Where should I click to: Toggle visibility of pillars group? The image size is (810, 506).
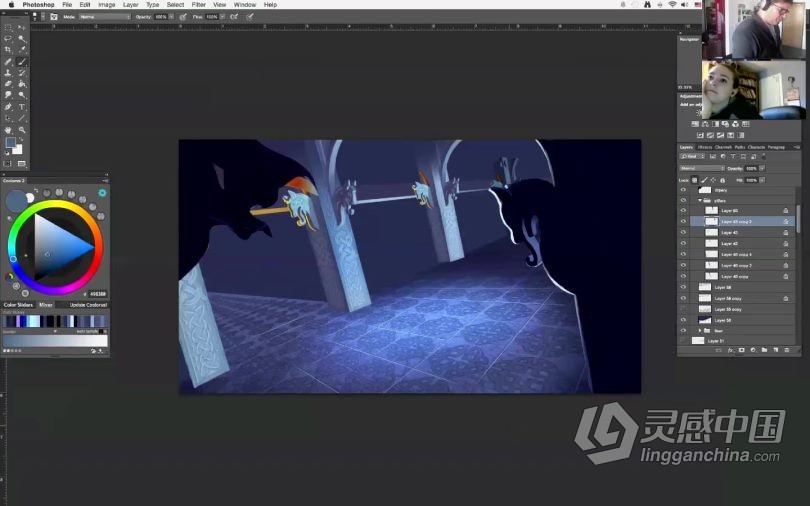click(x=683, y=200)
